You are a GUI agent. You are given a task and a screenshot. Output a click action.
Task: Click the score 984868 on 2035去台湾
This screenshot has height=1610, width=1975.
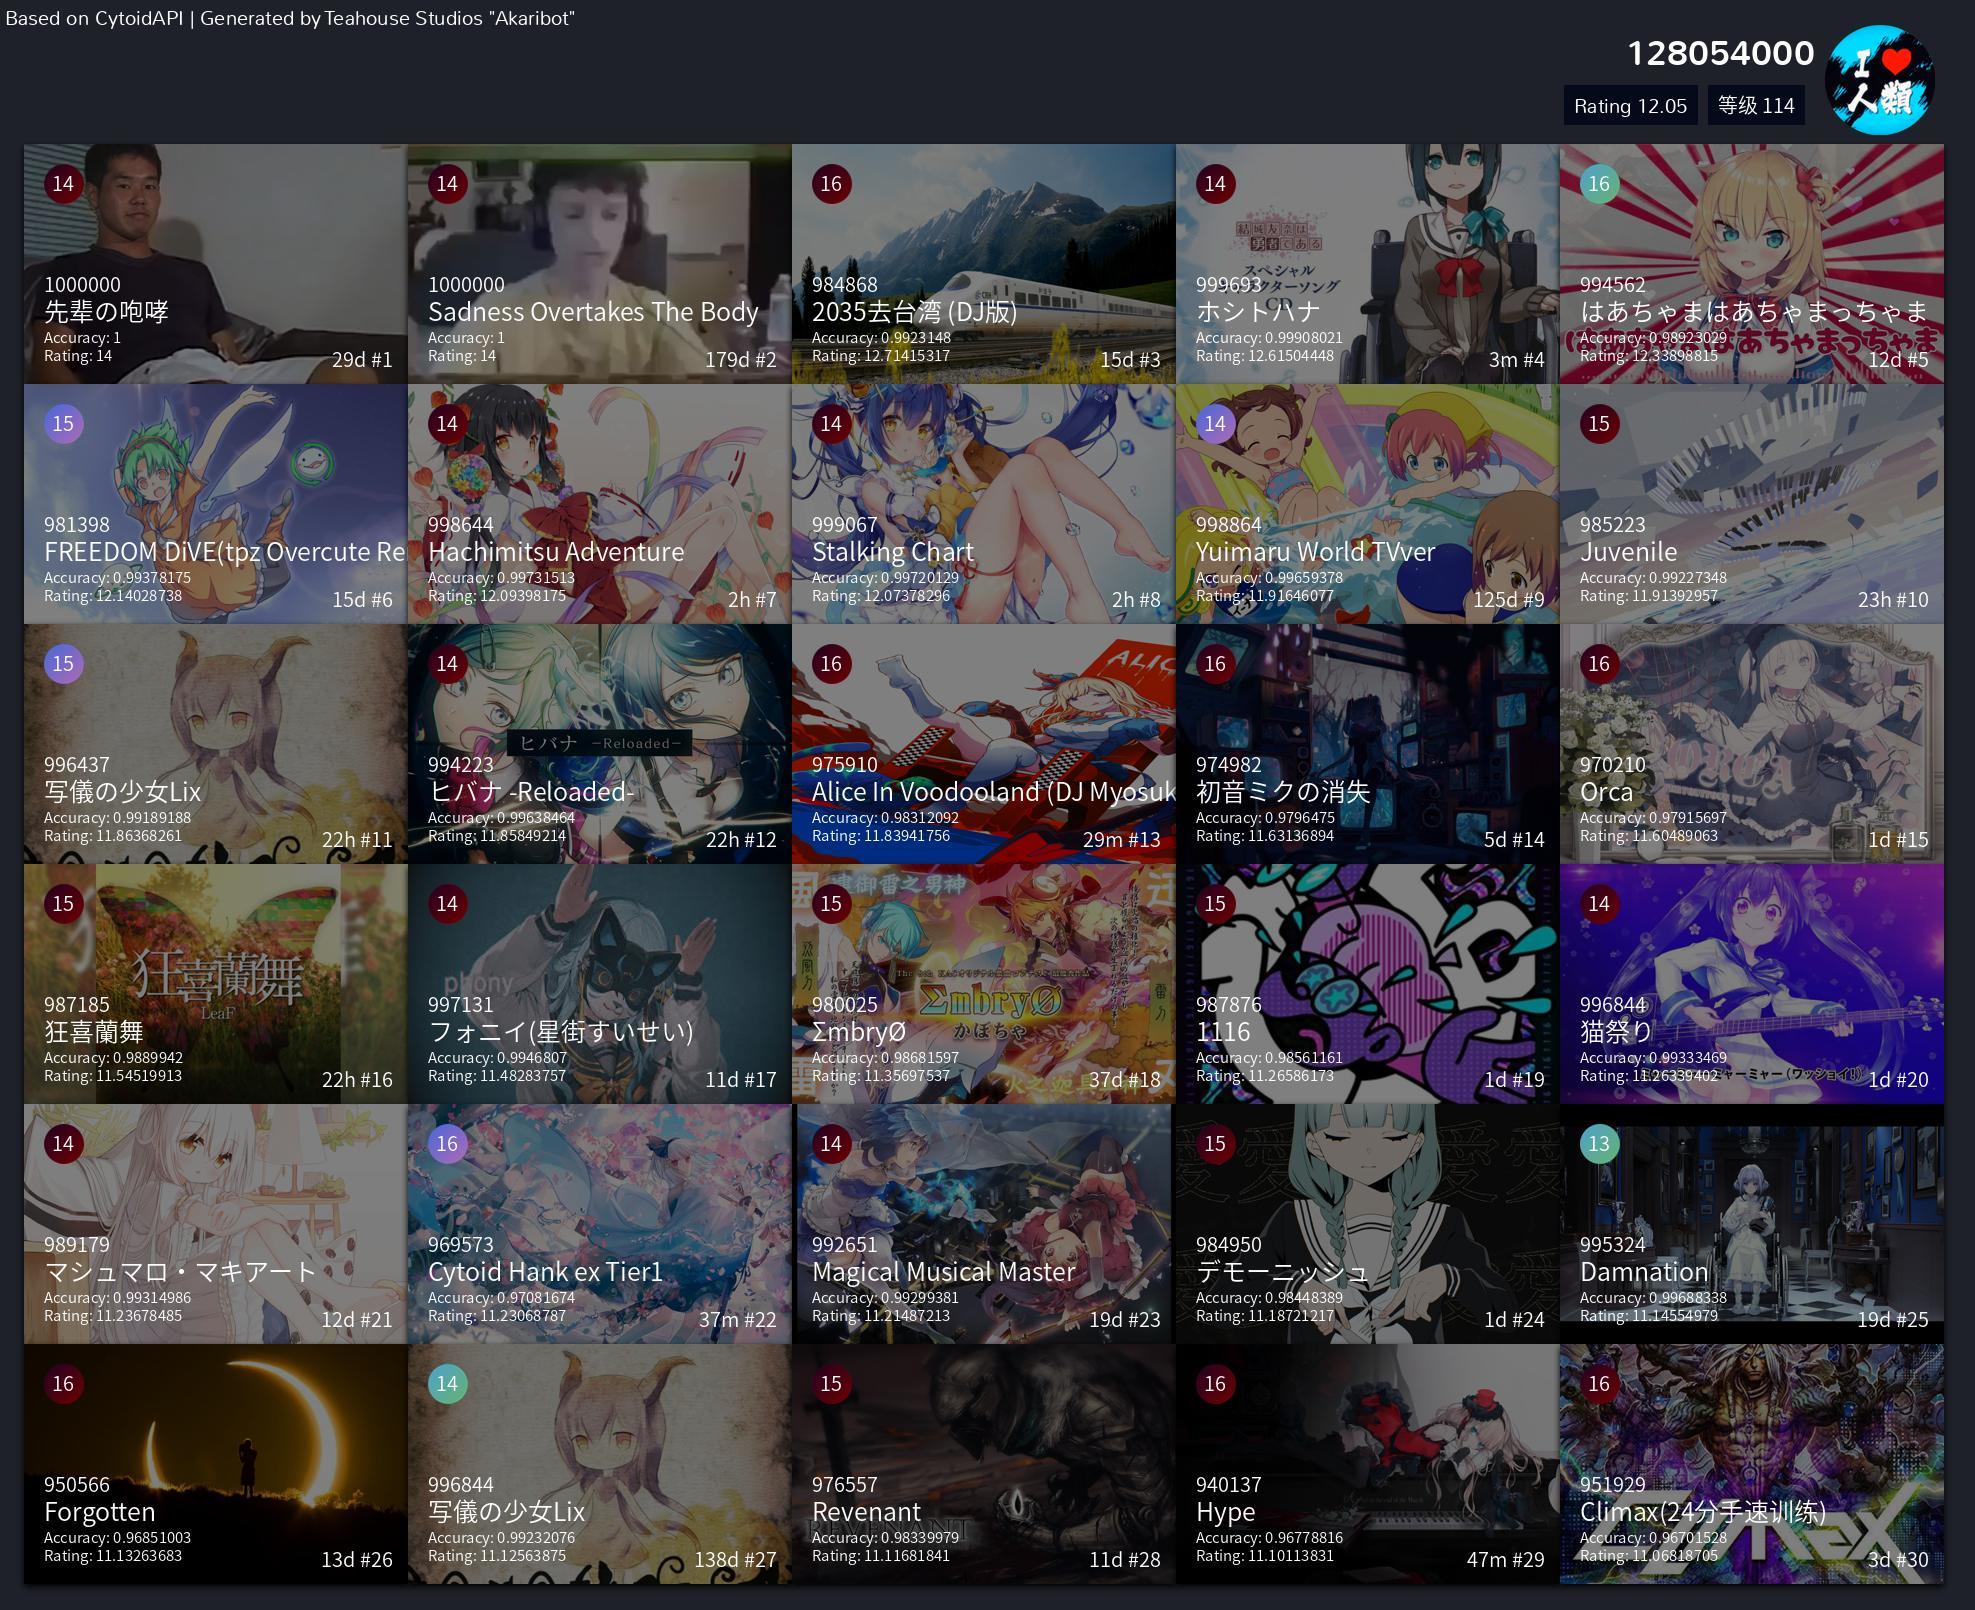[845, 285]
